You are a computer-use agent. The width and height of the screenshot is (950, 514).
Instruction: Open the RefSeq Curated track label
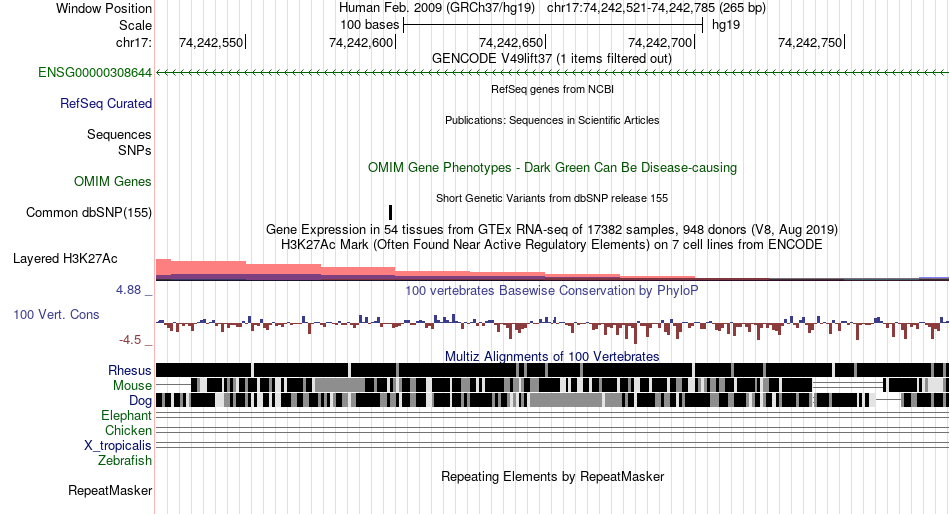tap(106, 104)
